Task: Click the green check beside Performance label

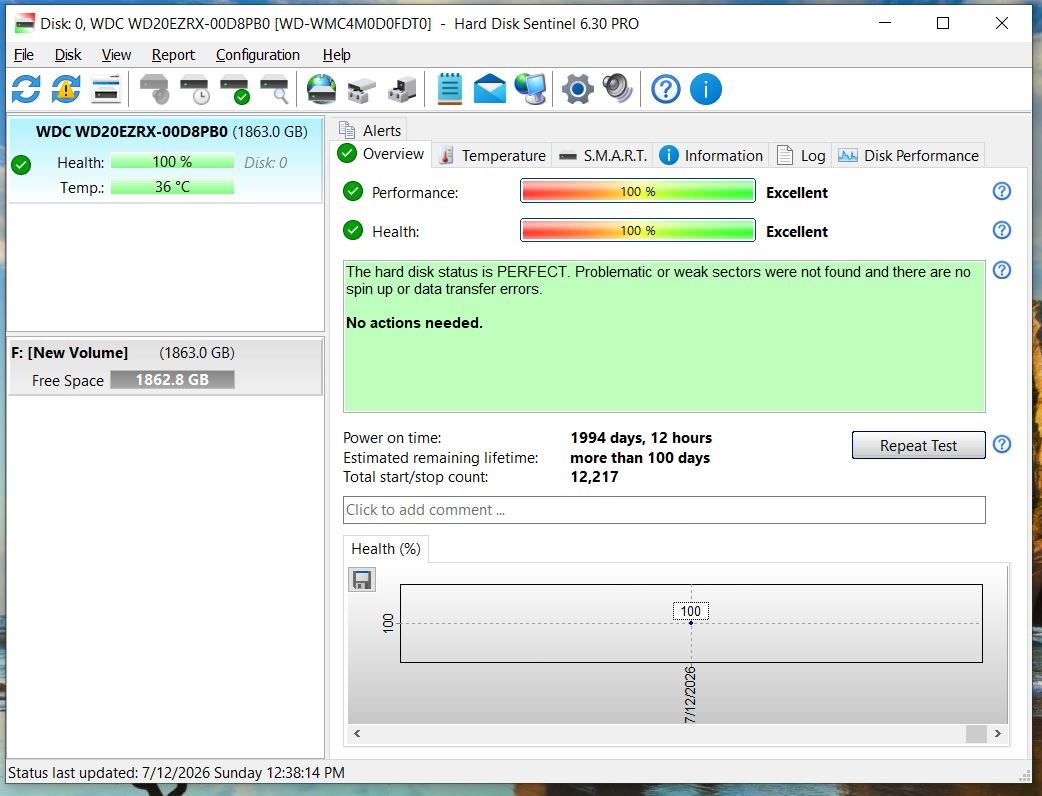Action: point(353,192)
